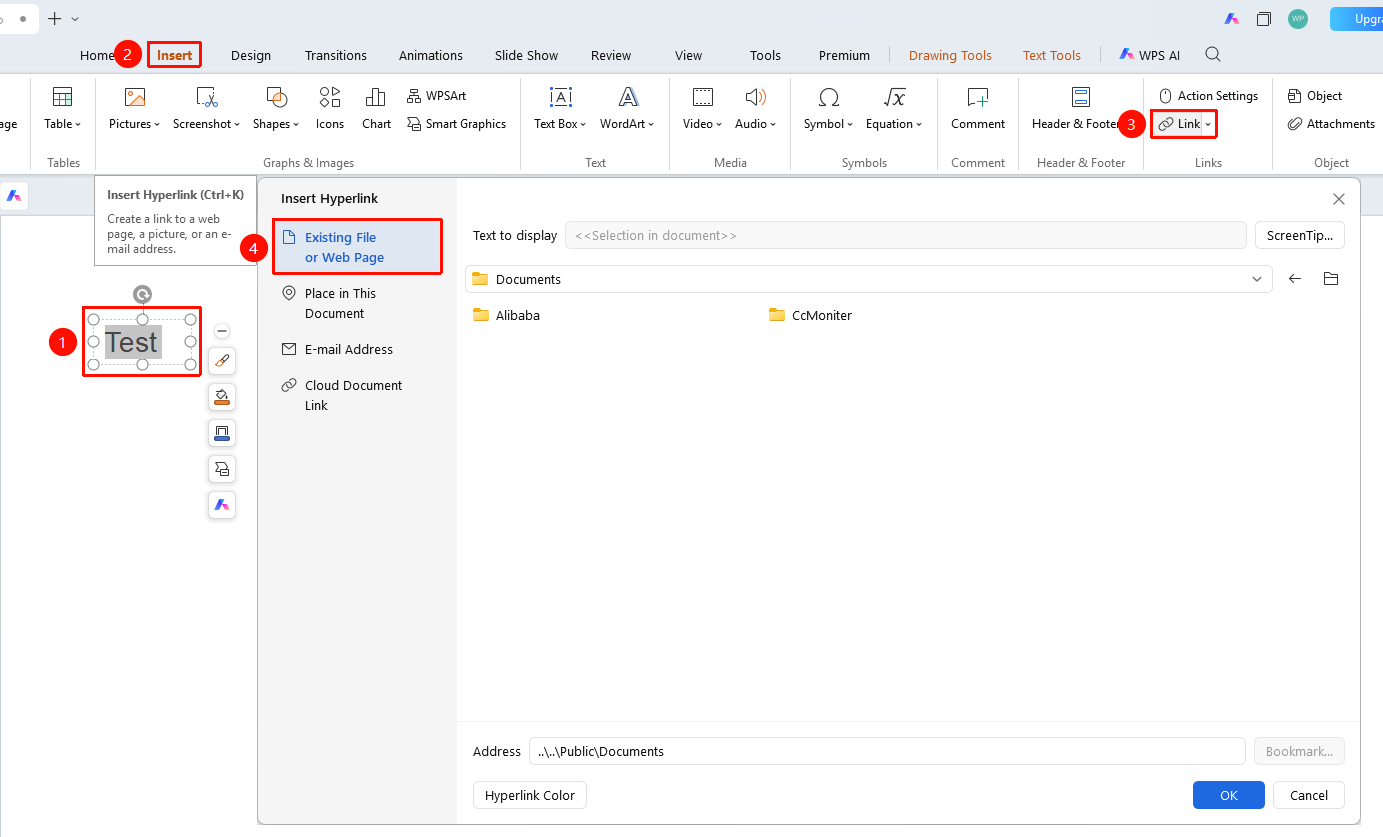Open Action Settings
The image size is (1383, 837).
[x=1208, y=96]
